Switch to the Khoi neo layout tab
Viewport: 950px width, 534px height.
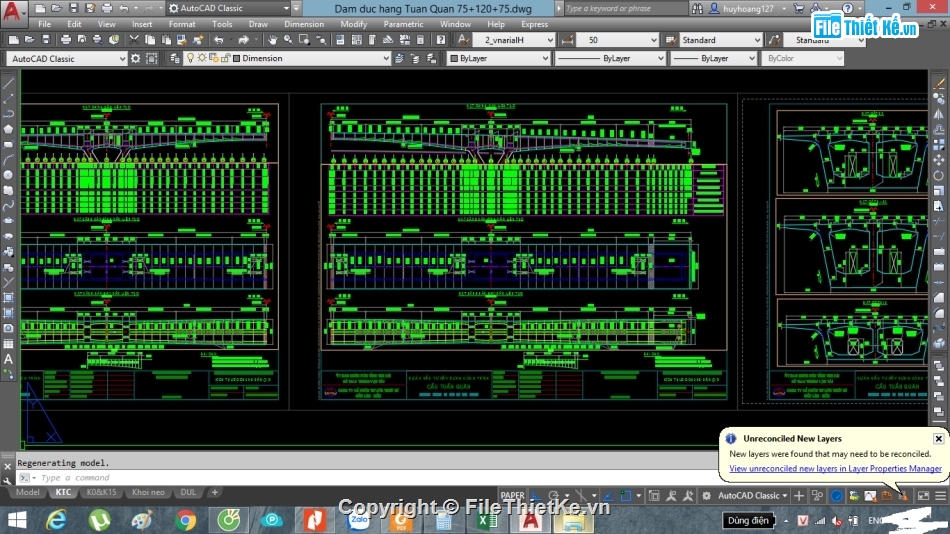pyautogui.click(x=148, y=492)
